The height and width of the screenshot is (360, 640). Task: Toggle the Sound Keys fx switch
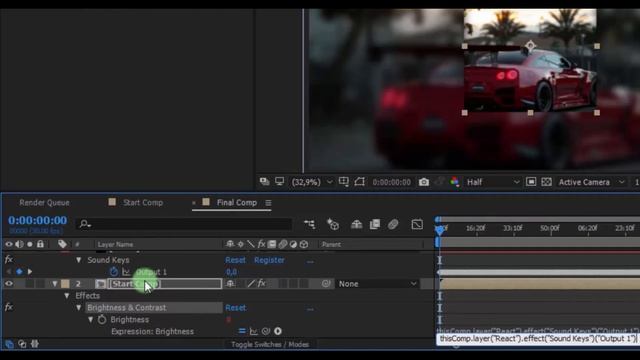9,260
